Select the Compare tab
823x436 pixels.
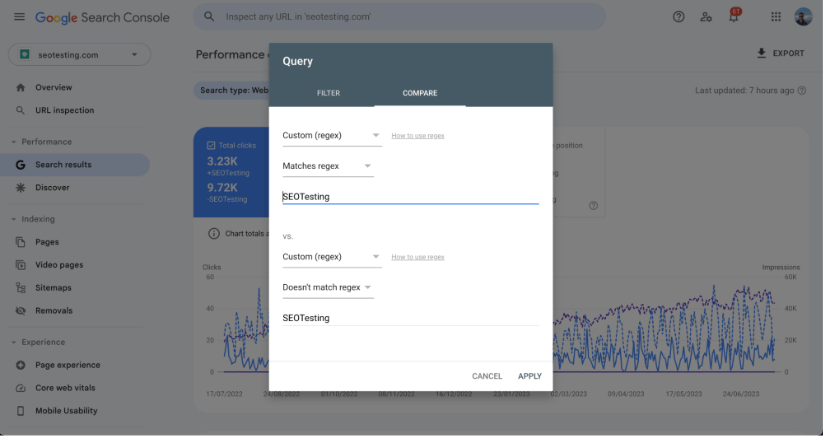[x=419, y=93]
